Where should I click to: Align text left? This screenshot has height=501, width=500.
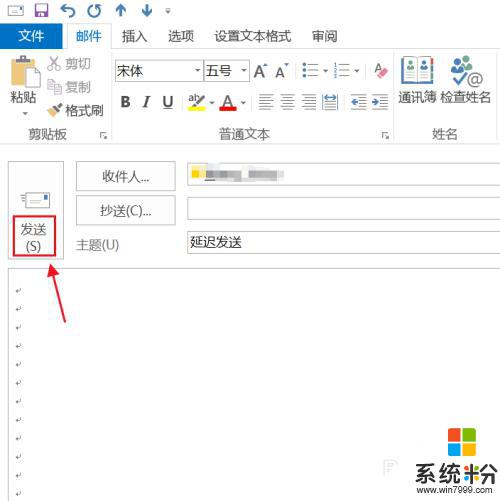(x=266, y=102)
